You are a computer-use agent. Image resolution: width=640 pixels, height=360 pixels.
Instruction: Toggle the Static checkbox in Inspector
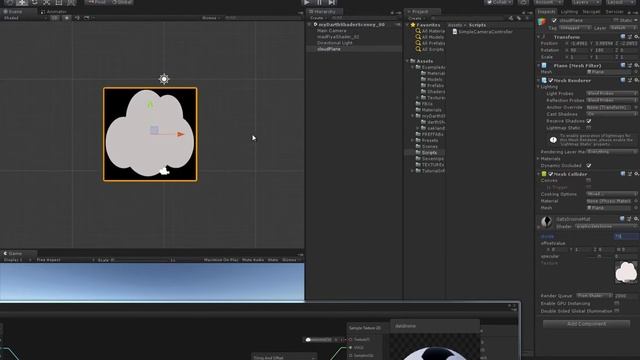(x=616, y=20)
